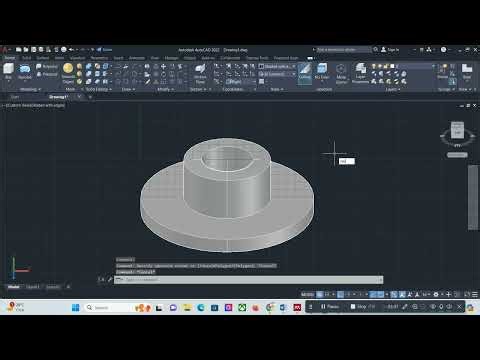Expand the Modeling panel
The width and height of the screenshot is (480, 360).
[30, 89]
